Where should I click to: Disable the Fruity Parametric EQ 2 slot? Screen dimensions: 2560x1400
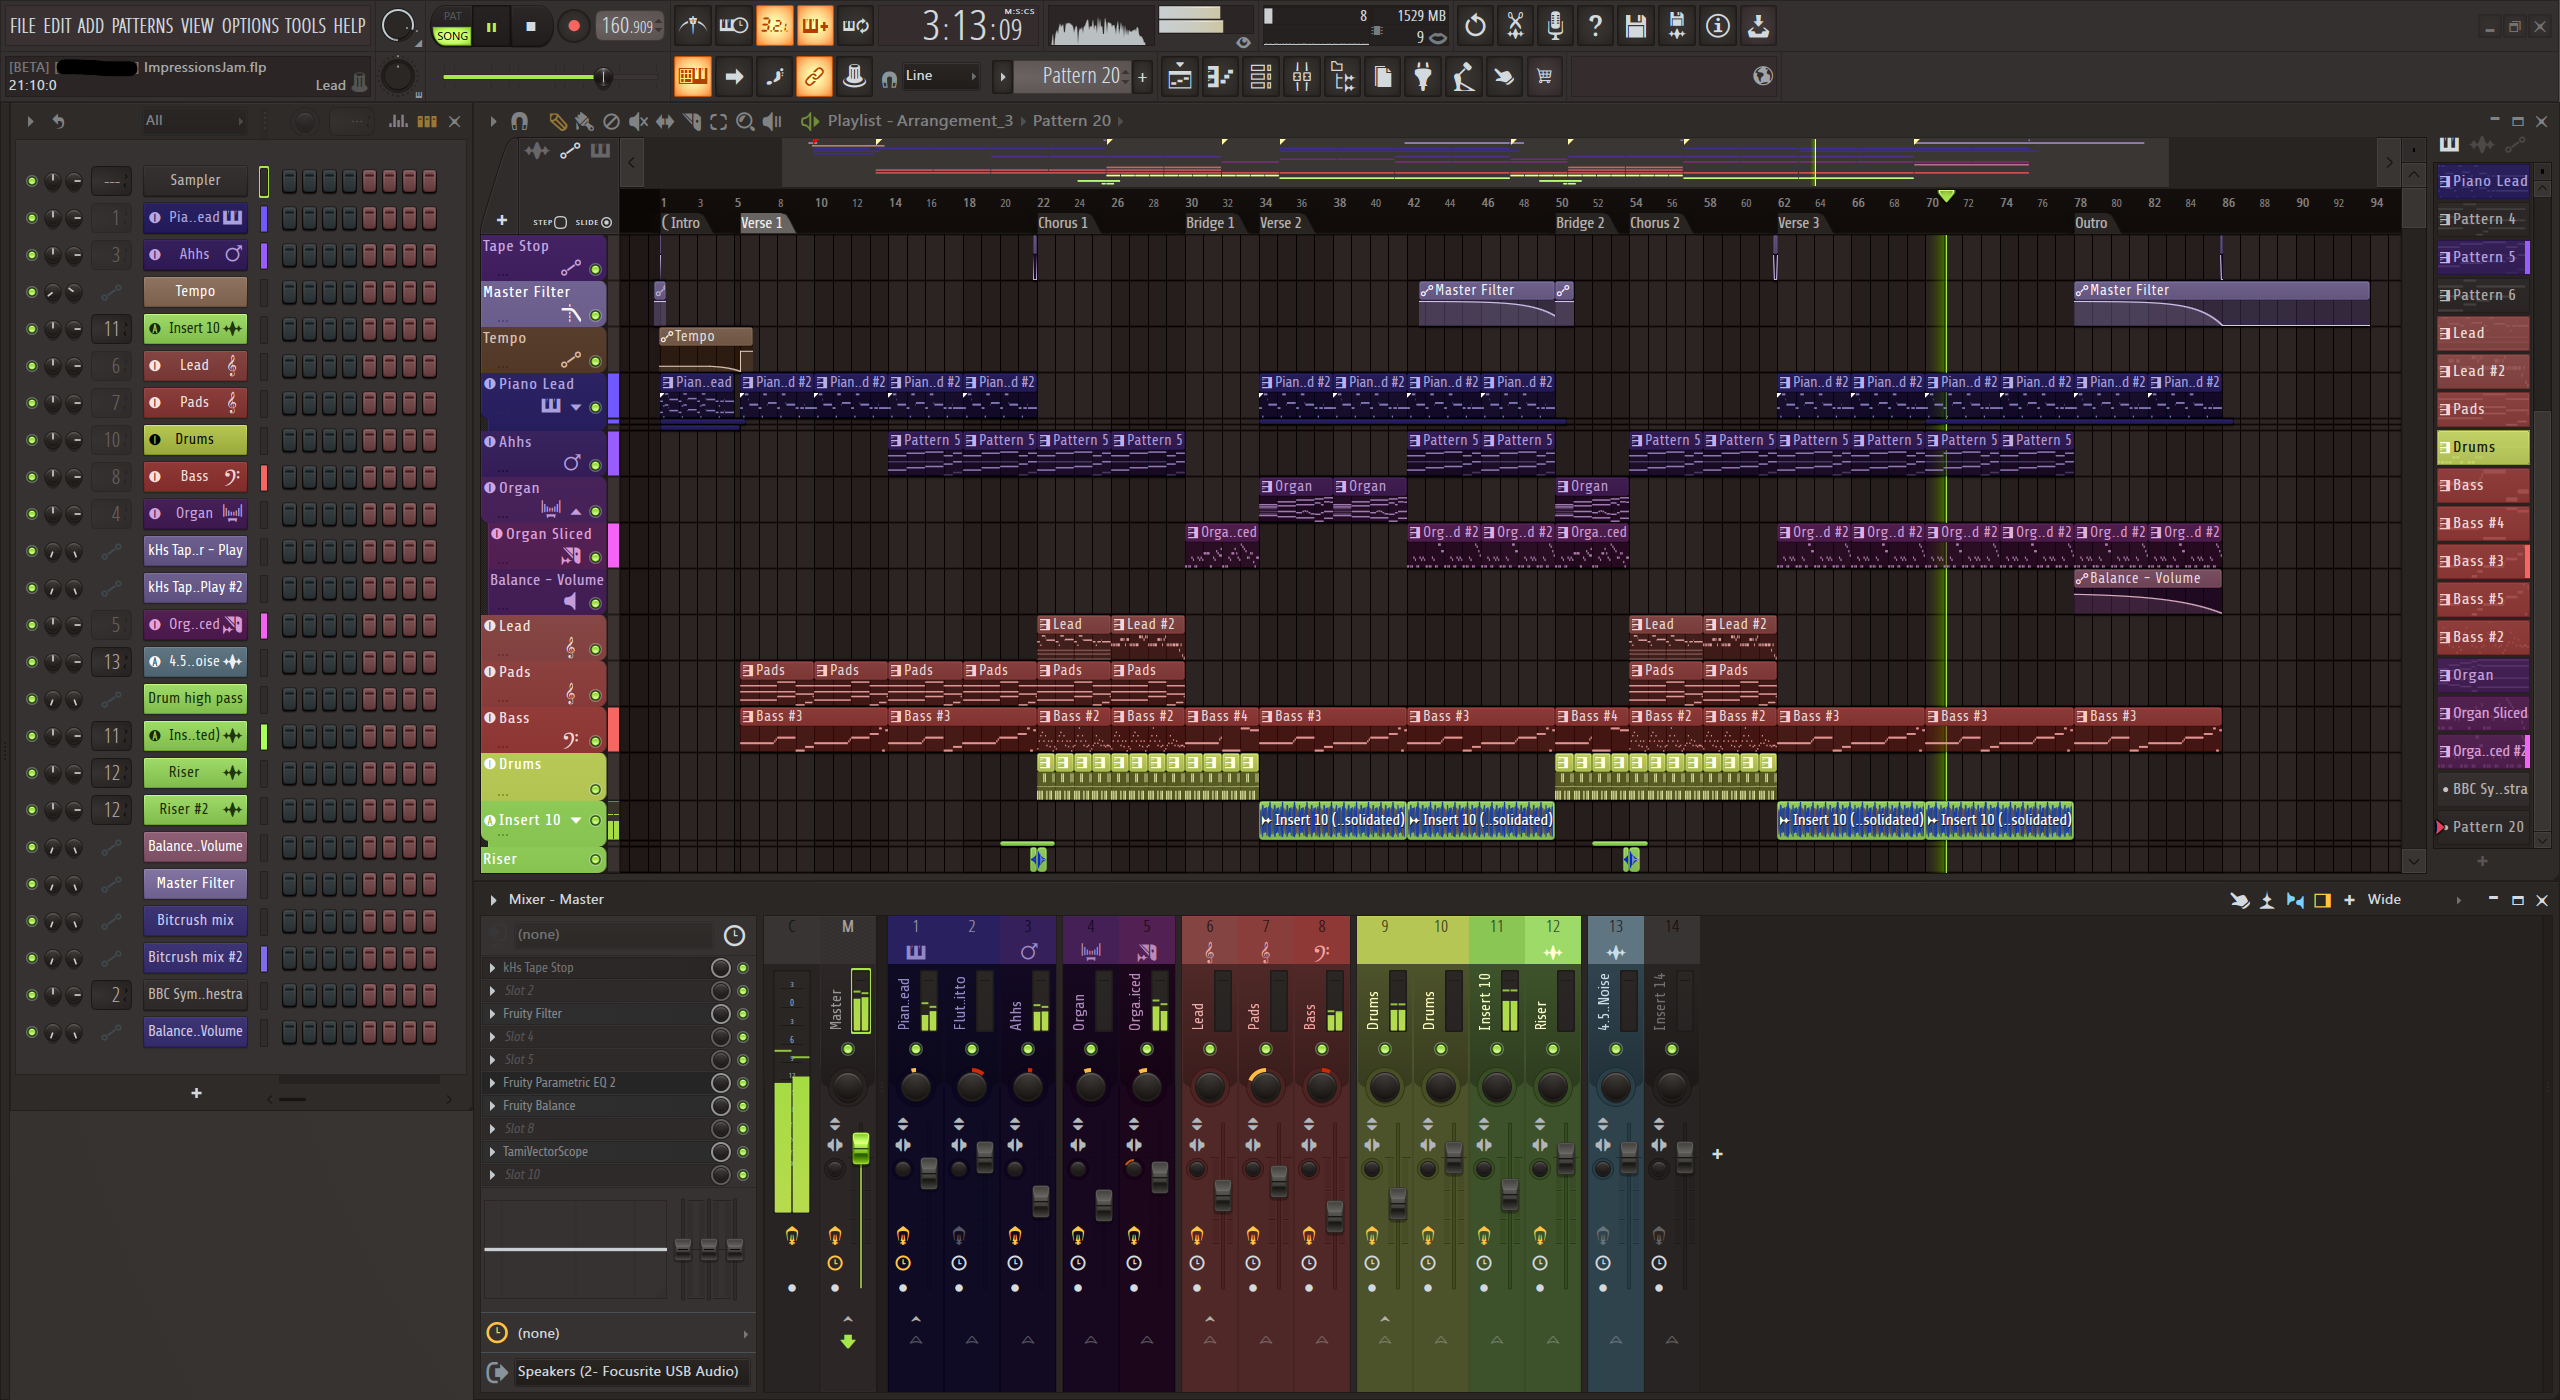tap(743, 1083)
